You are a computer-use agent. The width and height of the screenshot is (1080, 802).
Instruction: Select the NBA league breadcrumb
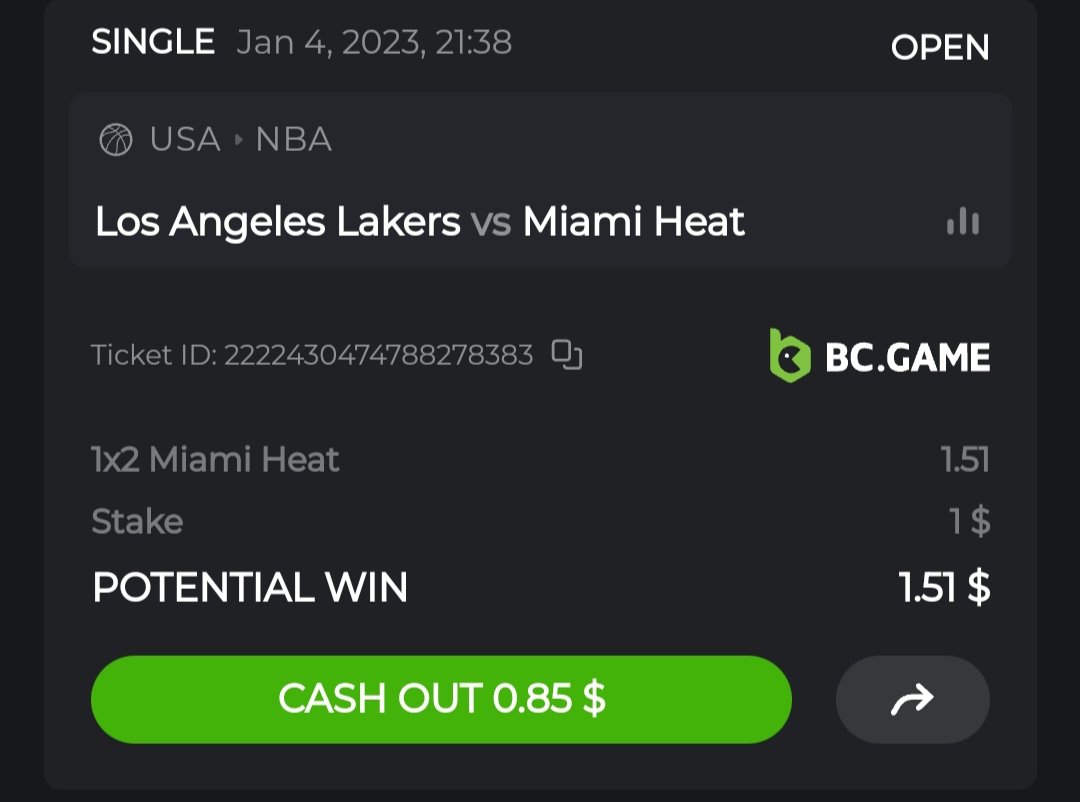pos(294,140)
